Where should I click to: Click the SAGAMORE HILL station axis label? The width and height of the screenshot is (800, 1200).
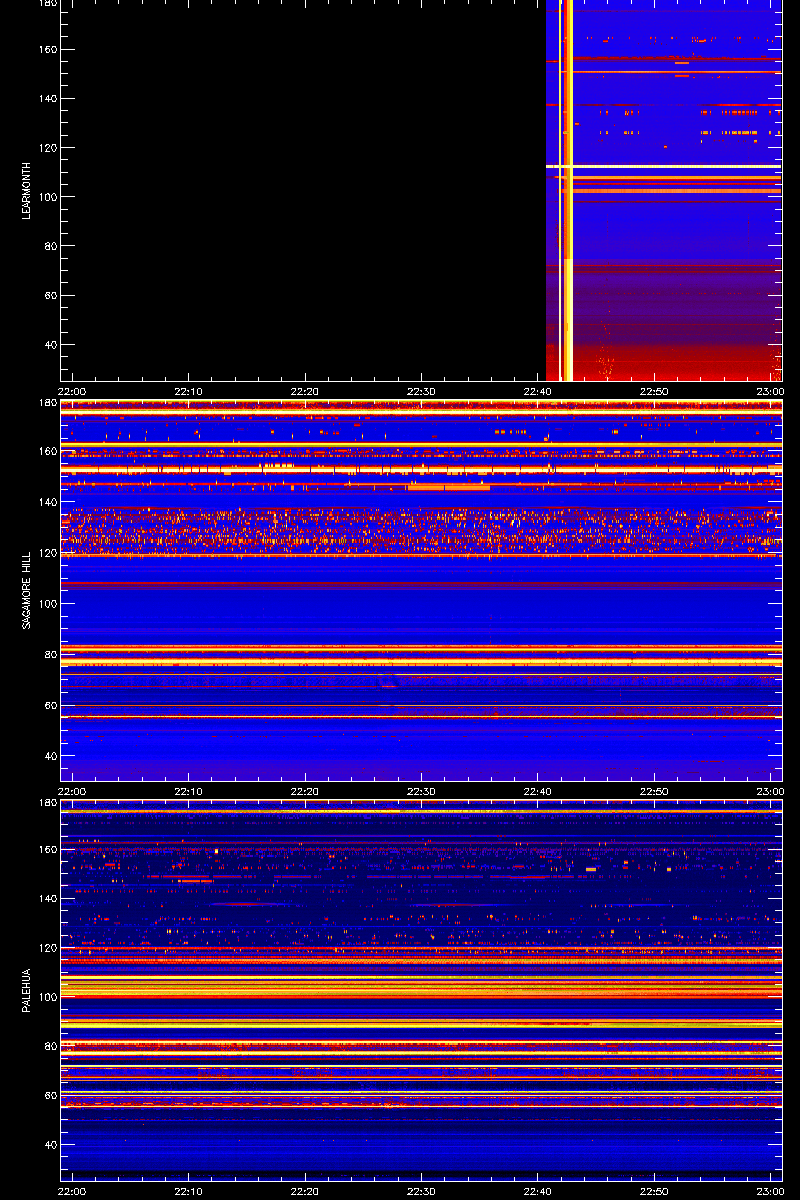point(27,589)
